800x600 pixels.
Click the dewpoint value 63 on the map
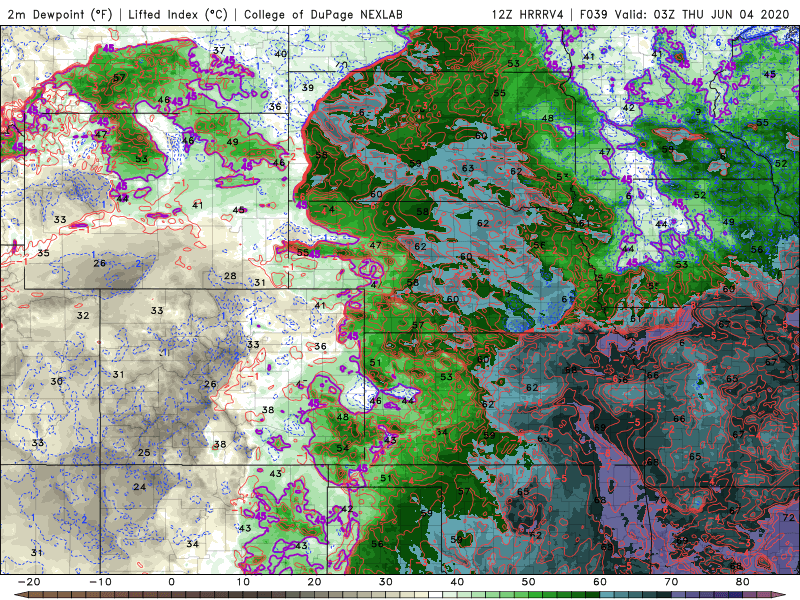[x=468, y=168]
